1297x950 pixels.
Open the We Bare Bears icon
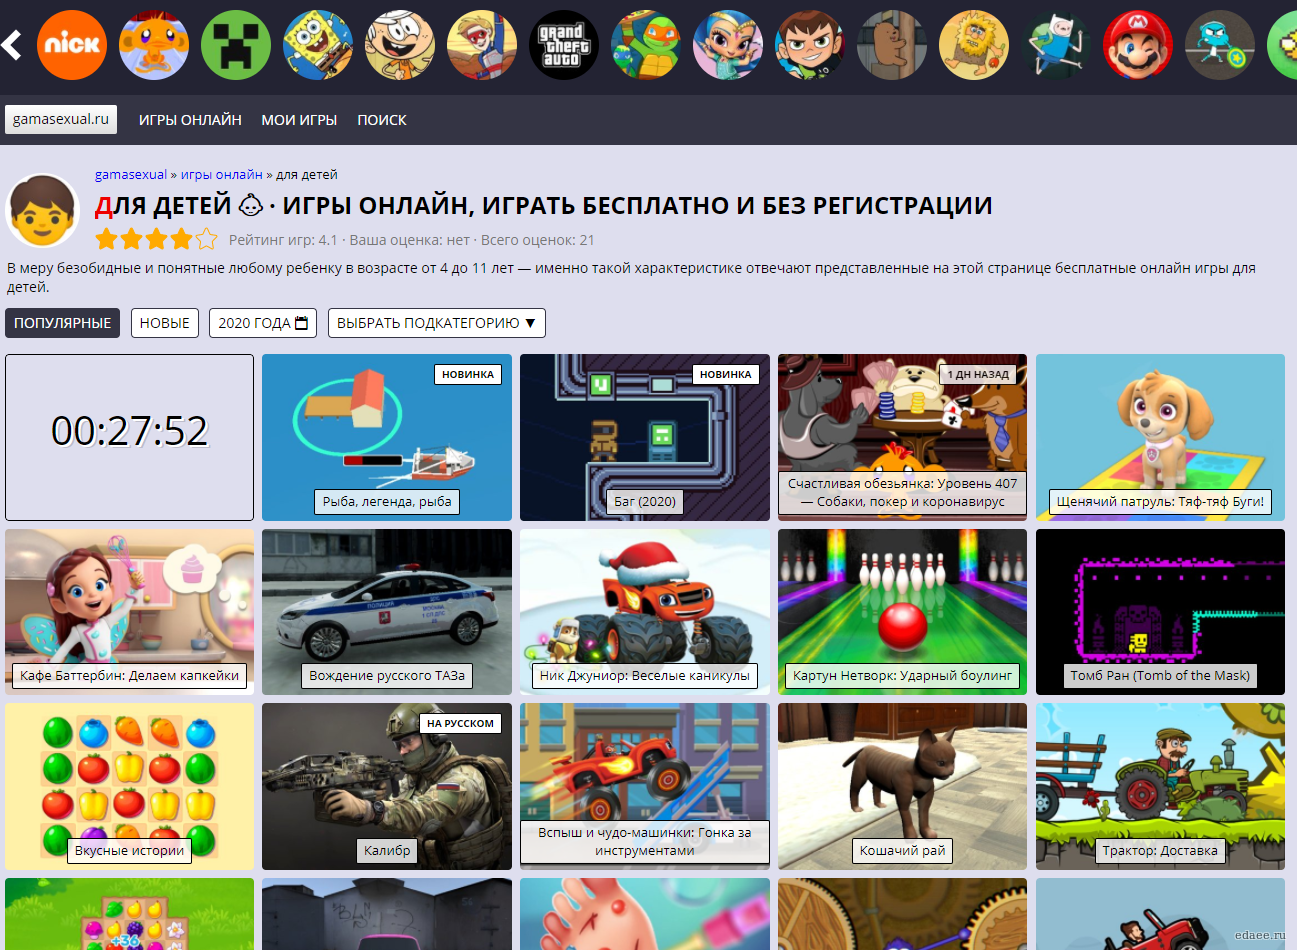pyautogui.click(x=892, y=45)
